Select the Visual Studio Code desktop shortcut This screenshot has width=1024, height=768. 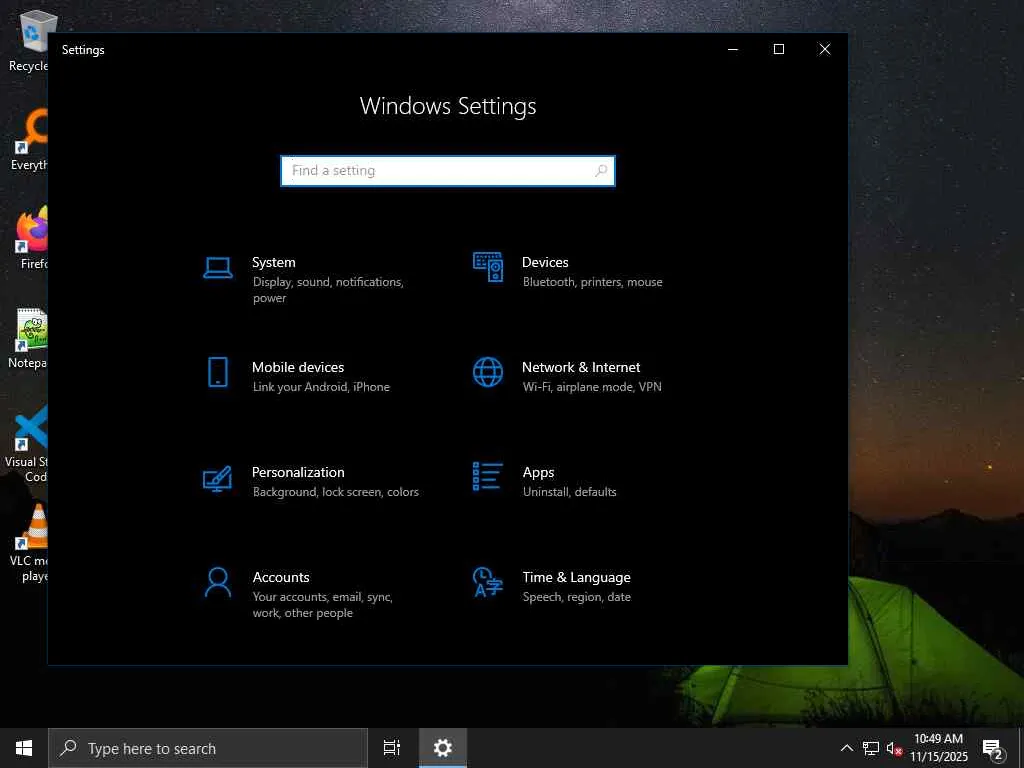tap(27, 444)
